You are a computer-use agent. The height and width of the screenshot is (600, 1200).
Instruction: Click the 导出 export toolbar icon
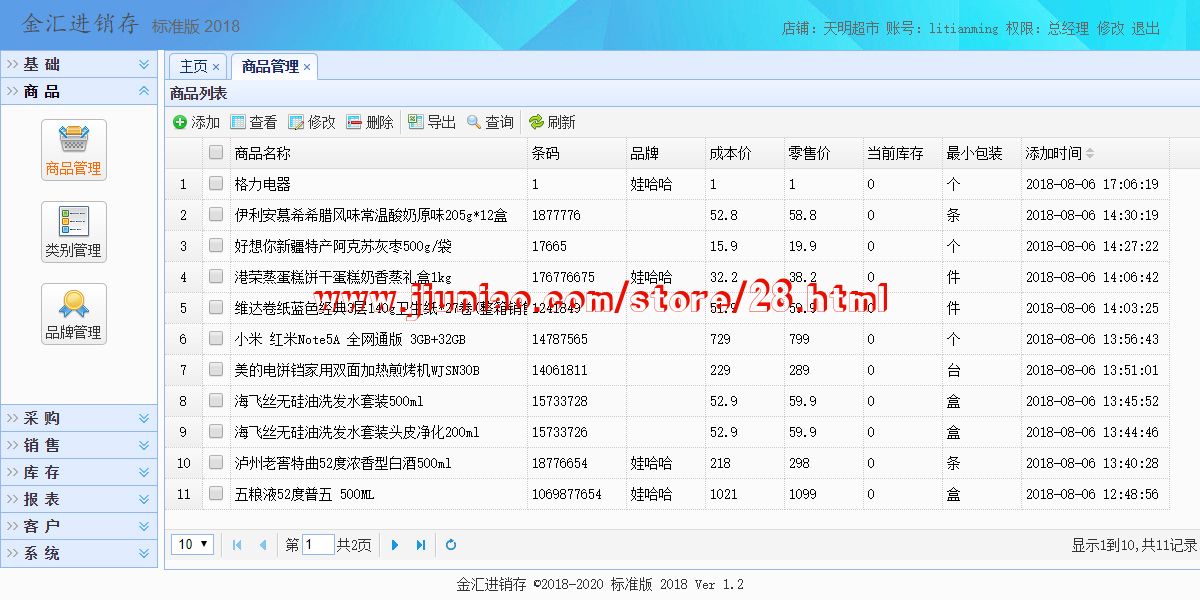416,122
